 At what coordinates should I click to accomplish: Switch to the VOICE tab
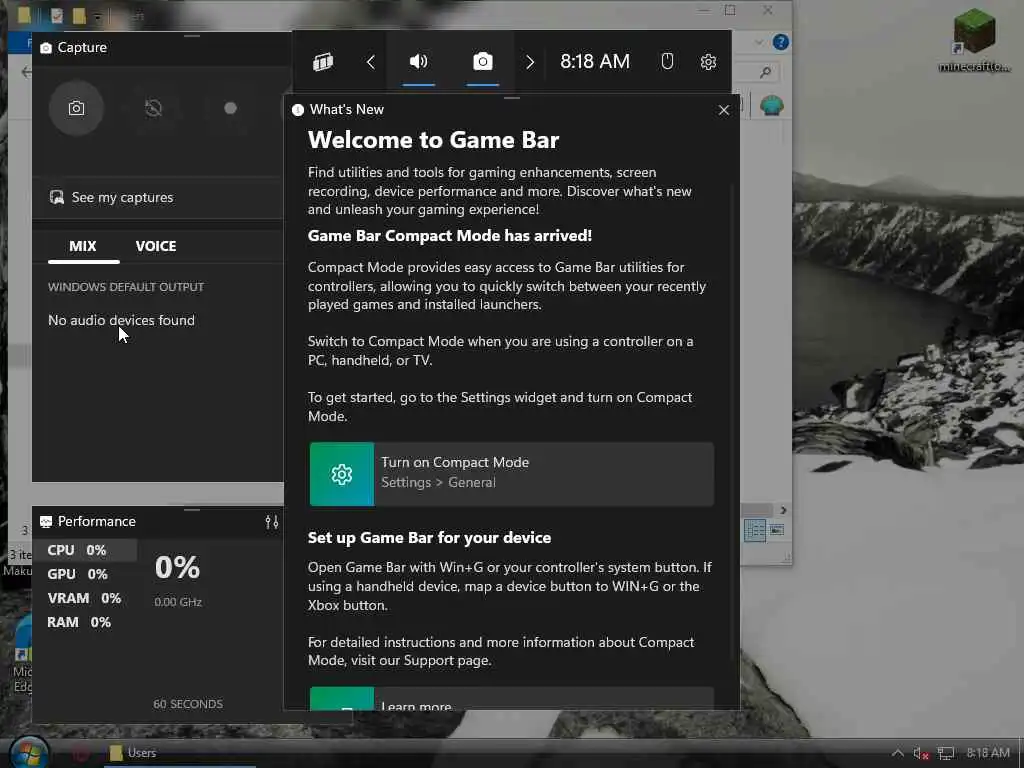click(155, 246)
